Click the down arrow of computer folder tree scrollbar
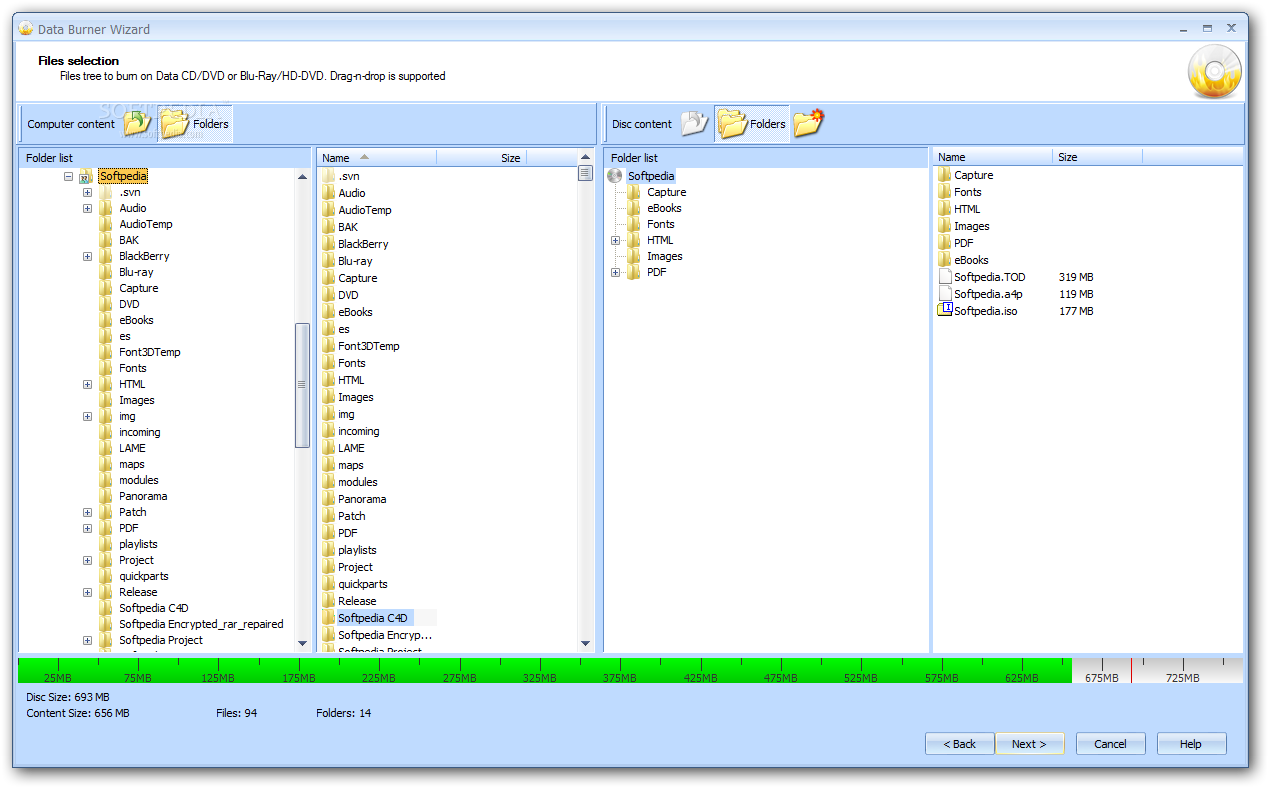1269x788 pixels. [x=302, y=645]
